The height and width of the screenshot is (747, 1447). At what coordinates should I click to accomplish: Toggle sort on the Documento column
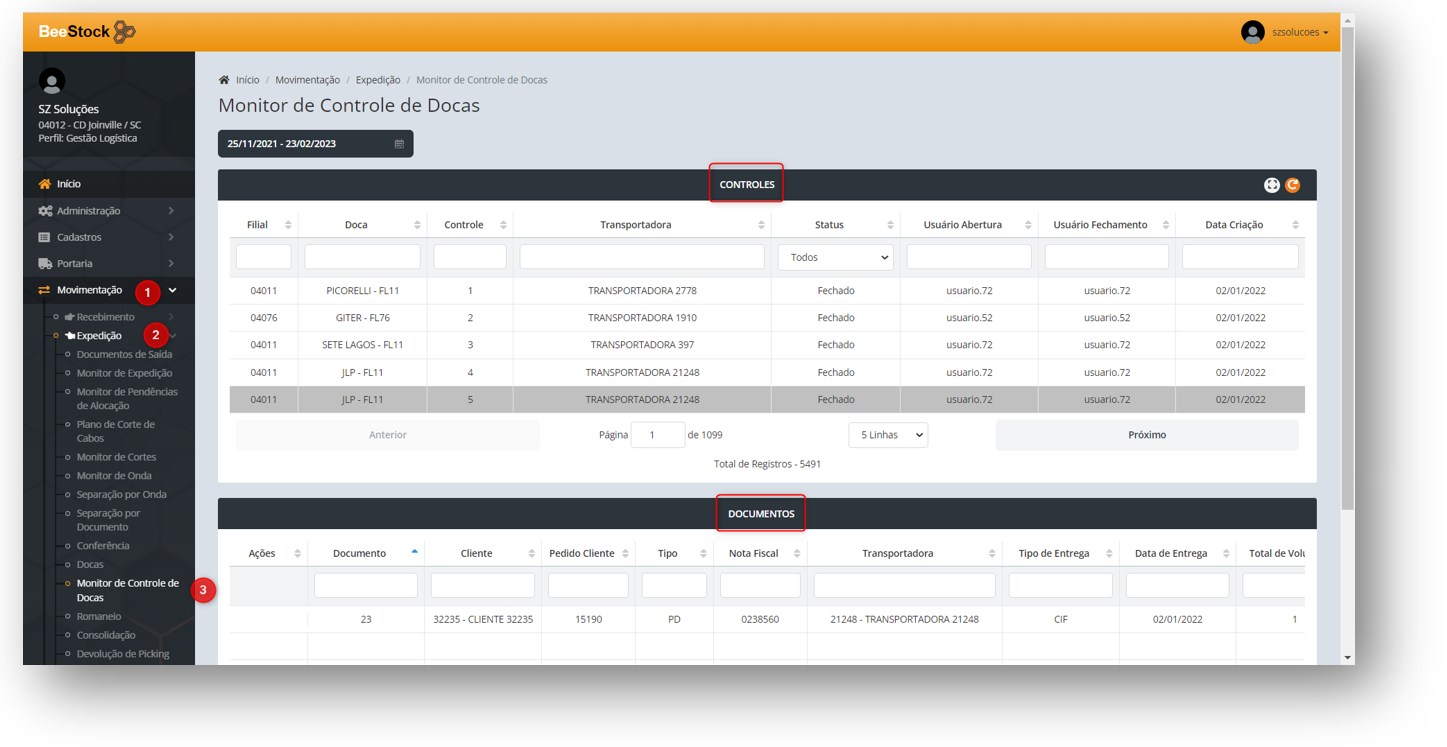pos(365,553)
